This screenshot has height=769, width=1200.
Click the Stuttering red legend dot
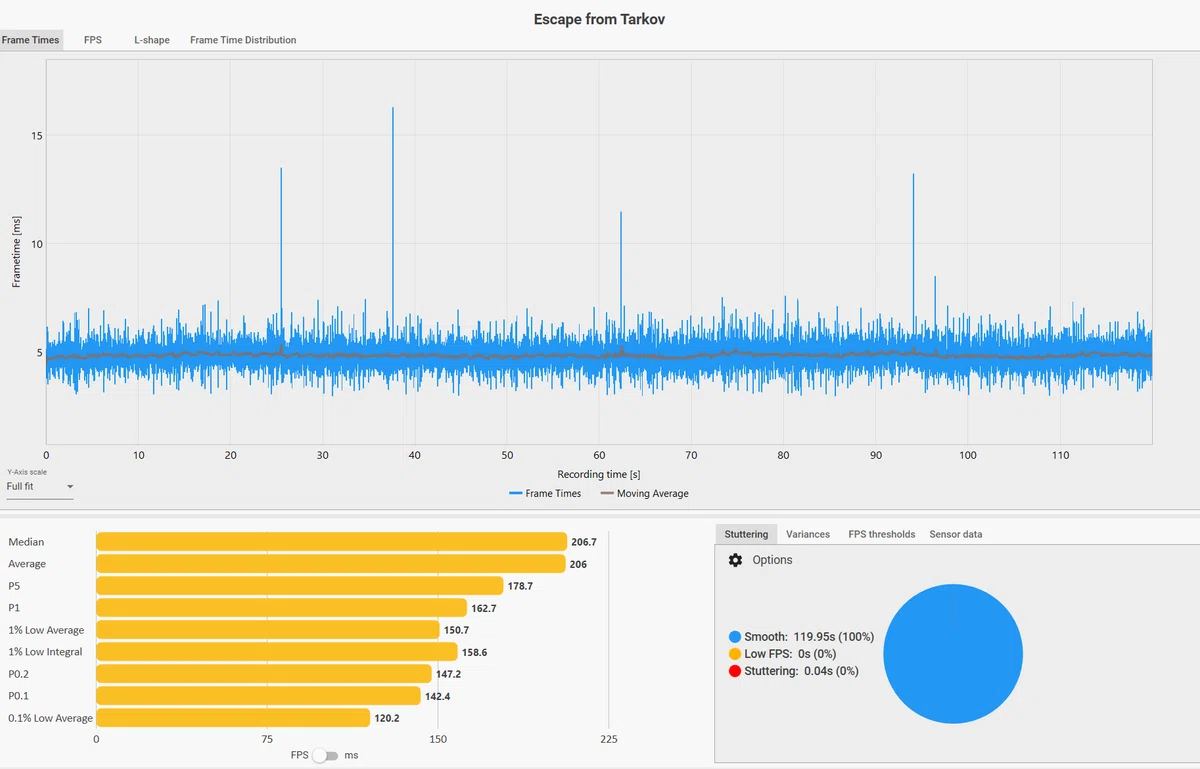click(735, 671)
